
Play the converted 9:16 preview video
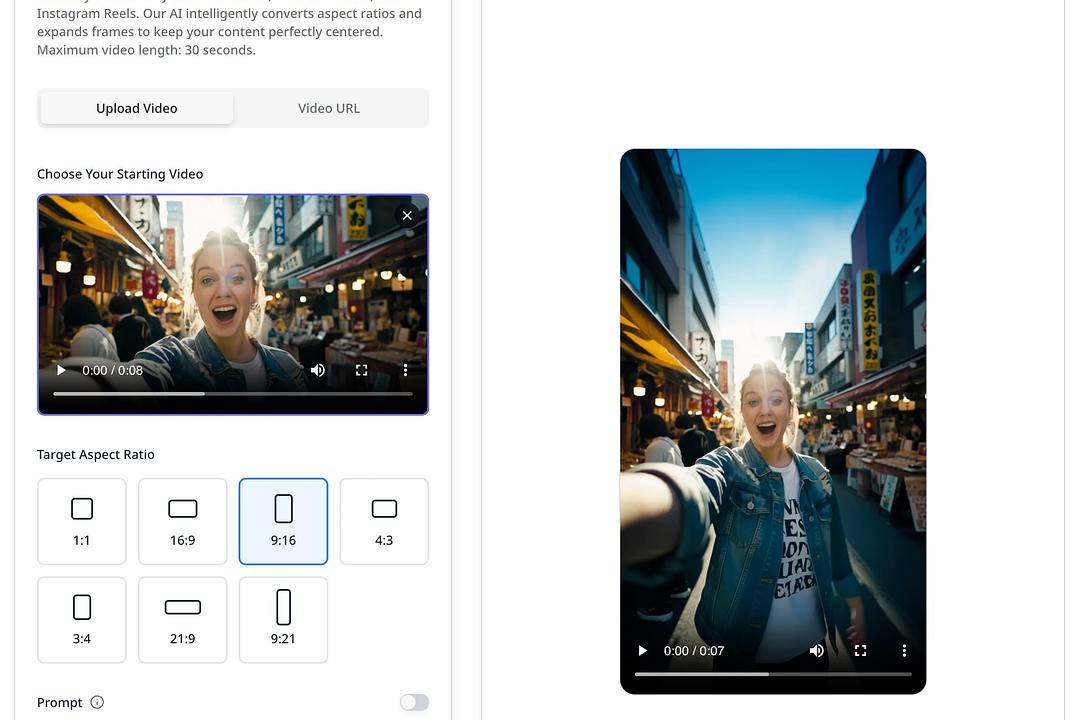point(641,650)
